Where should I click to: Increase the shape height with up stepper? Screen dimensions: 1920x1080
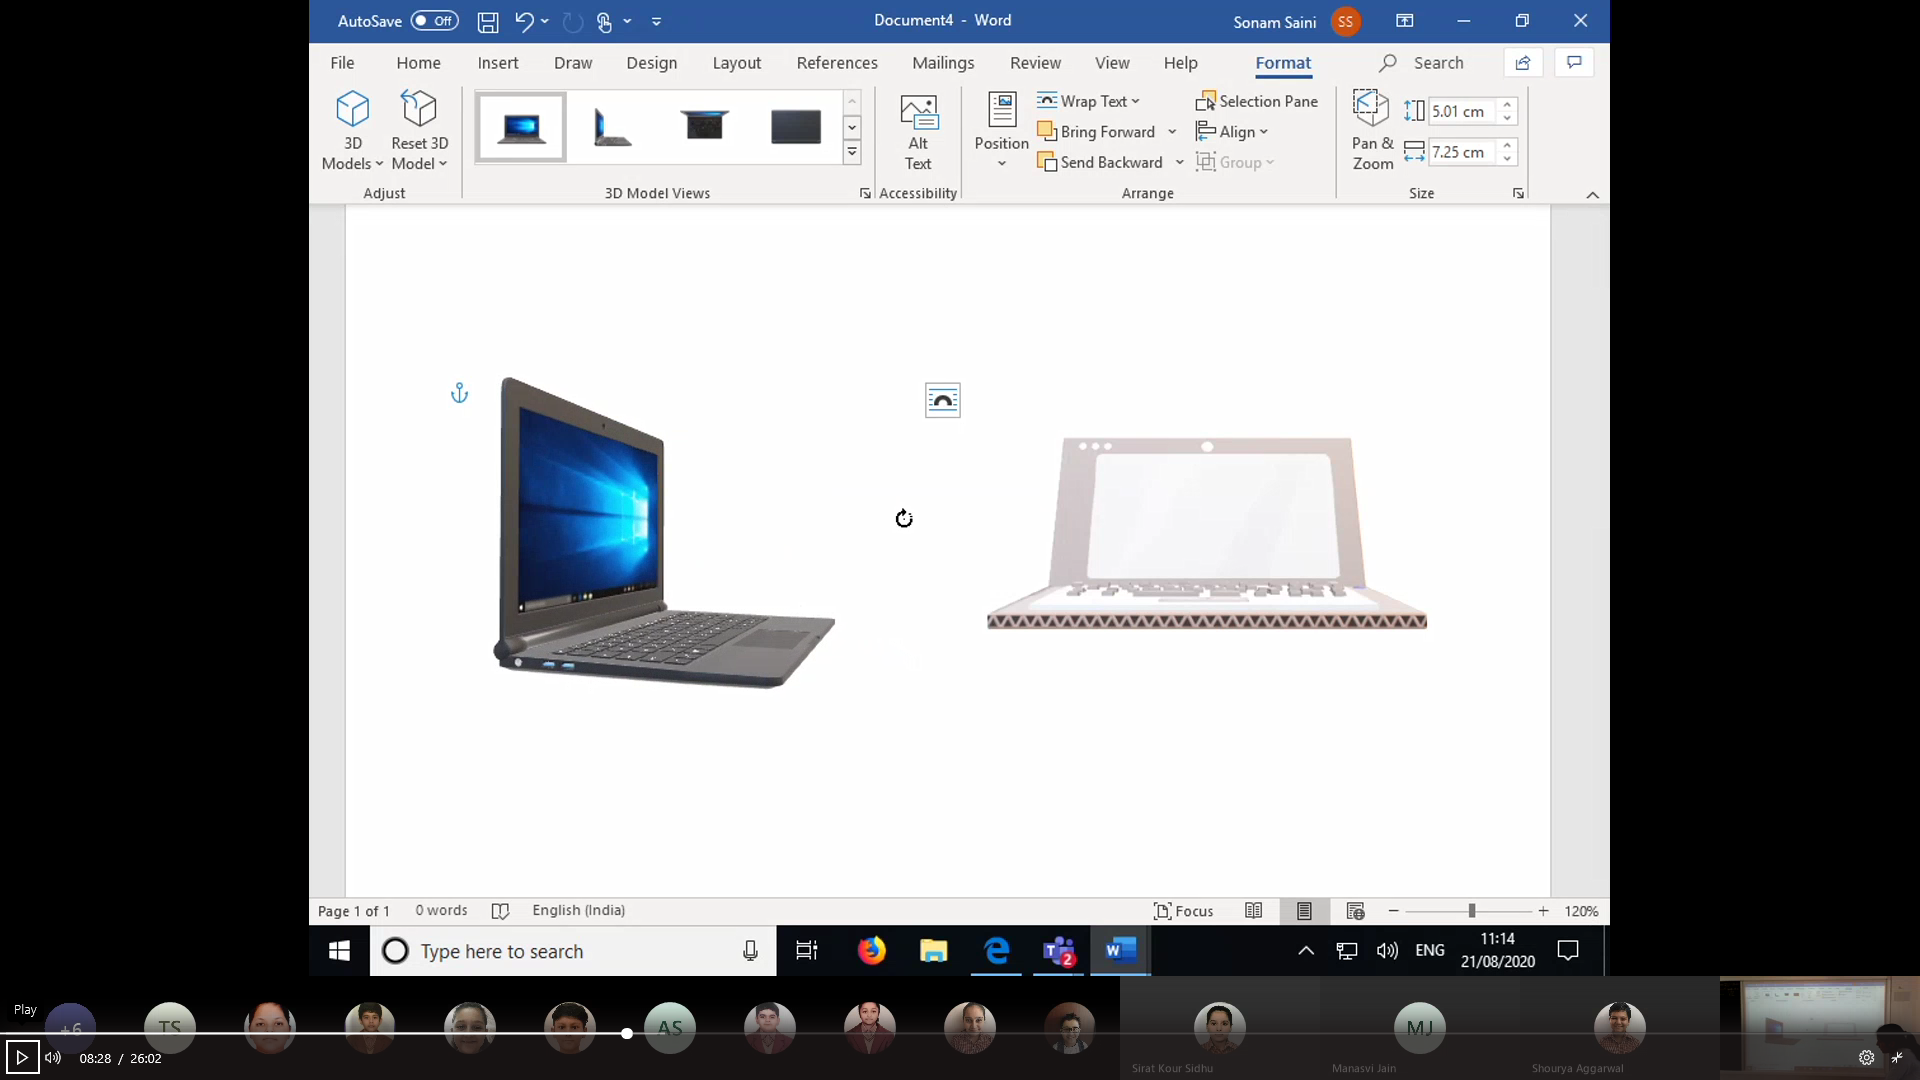click(x=1507, y=104)
